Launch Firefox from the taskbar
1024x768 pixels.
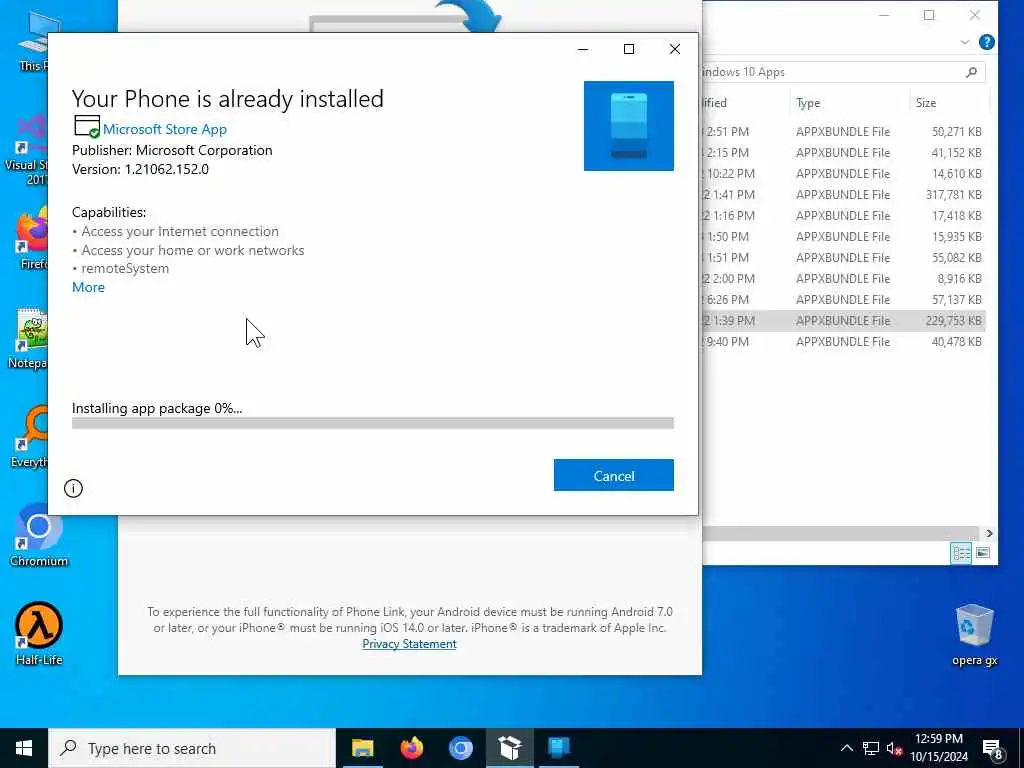coord(411,748)
